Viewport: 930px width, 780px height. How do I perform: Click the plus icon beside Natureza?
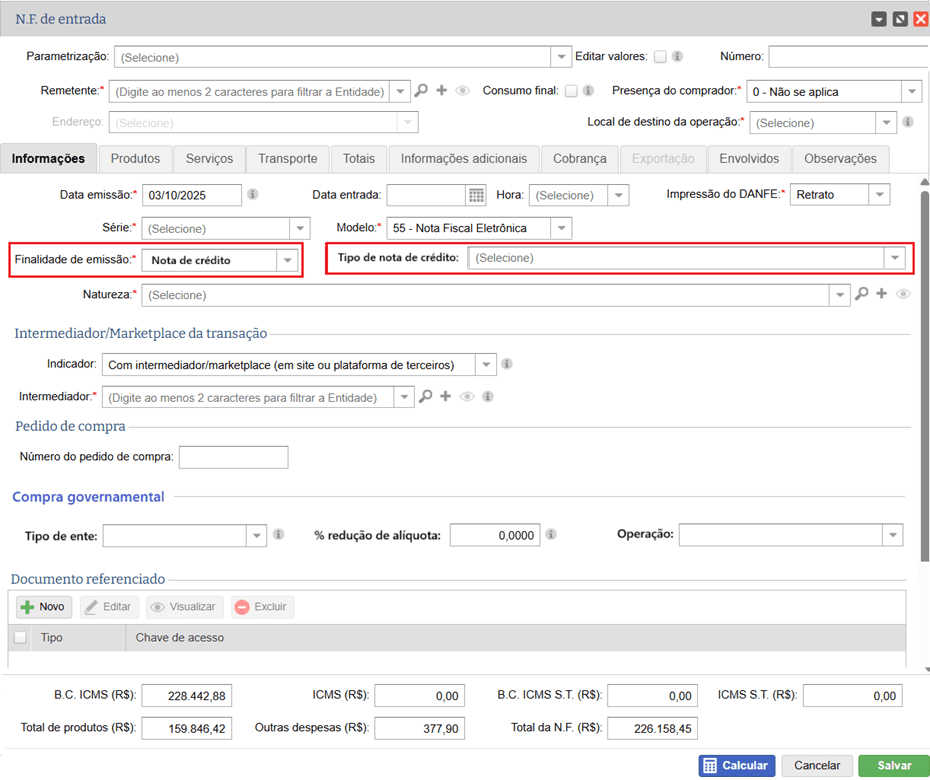[x=881, y=295]
